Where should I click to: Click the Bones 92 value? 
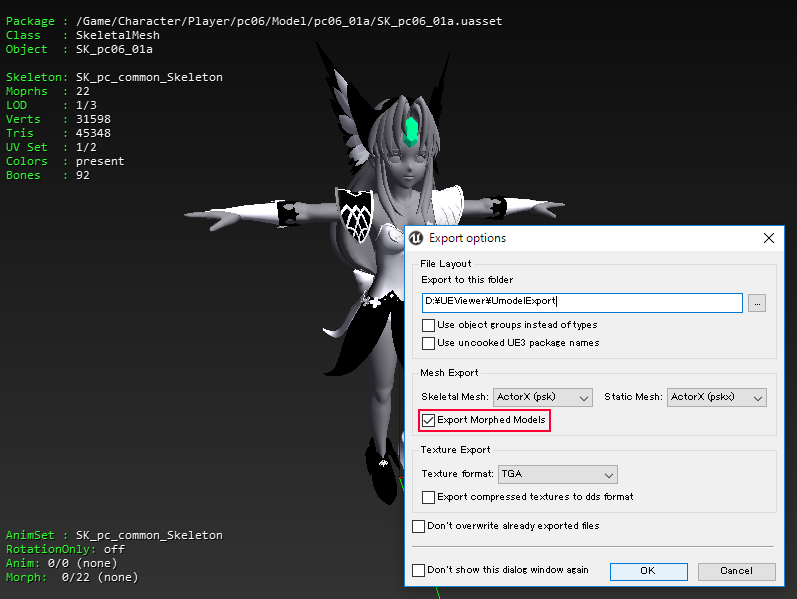point(82,175)
